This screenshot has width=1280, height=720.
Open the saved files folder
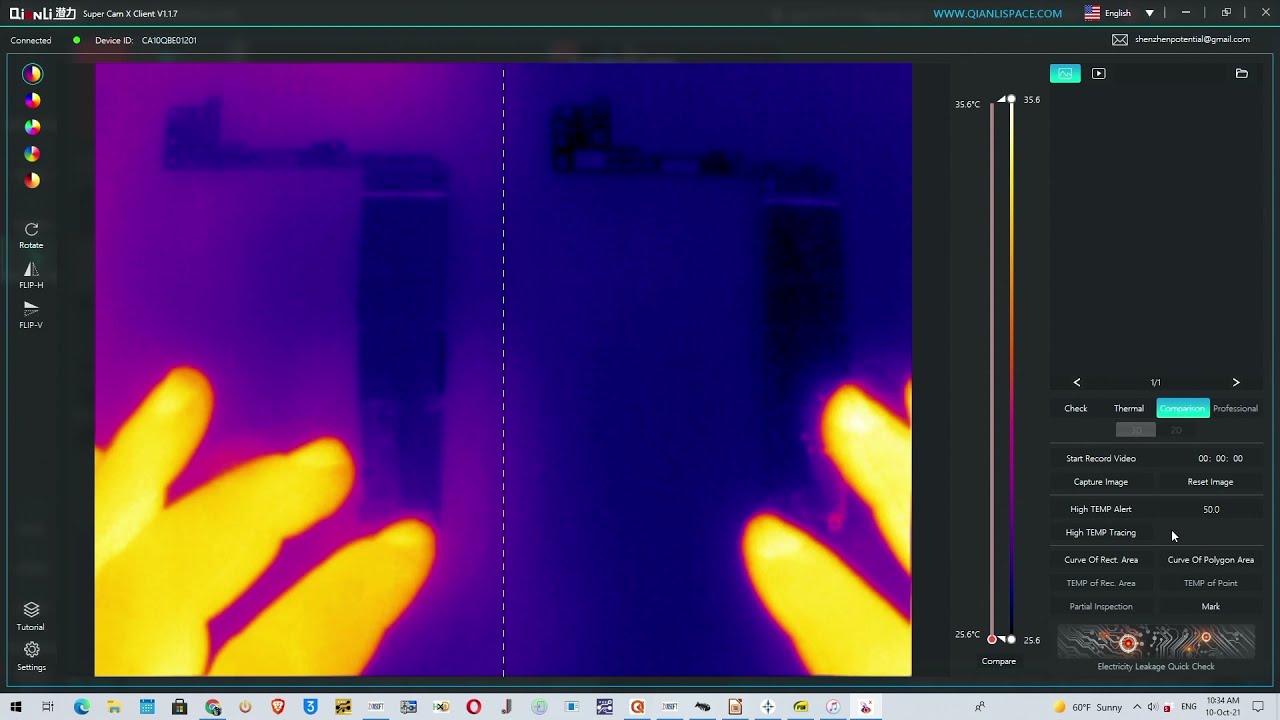[x=1241, y=73]
